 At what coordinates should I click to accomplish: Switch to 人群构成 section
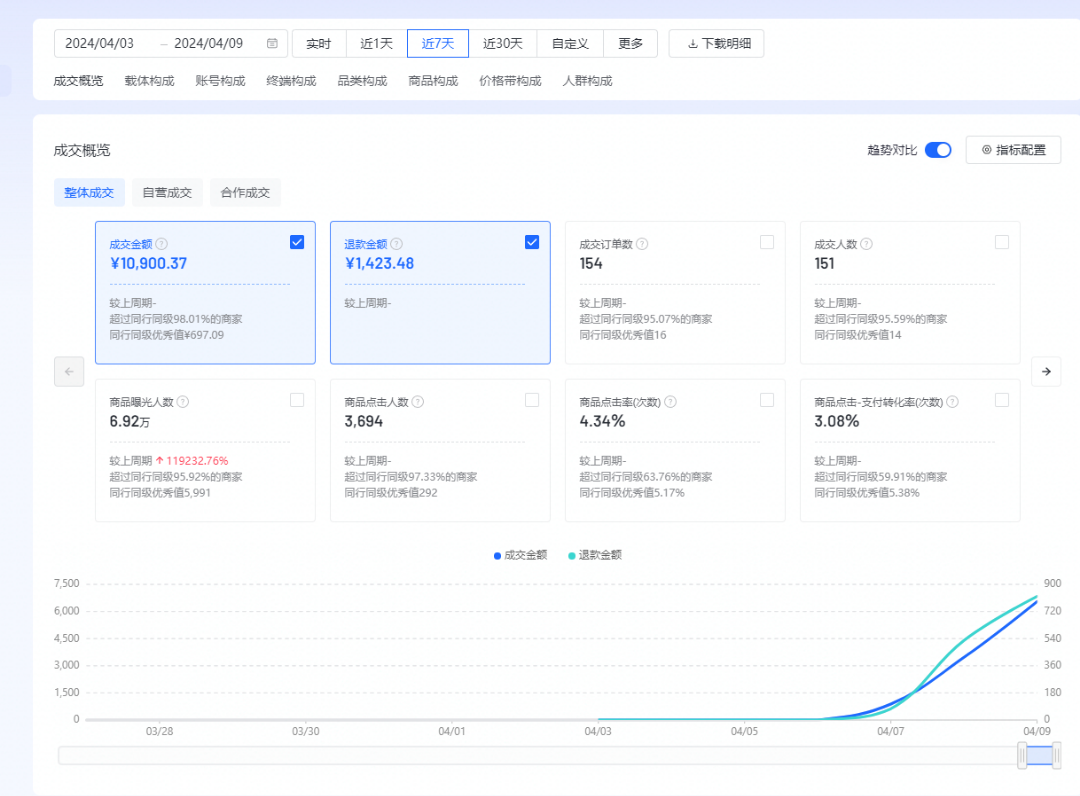(x=588, y=81)
